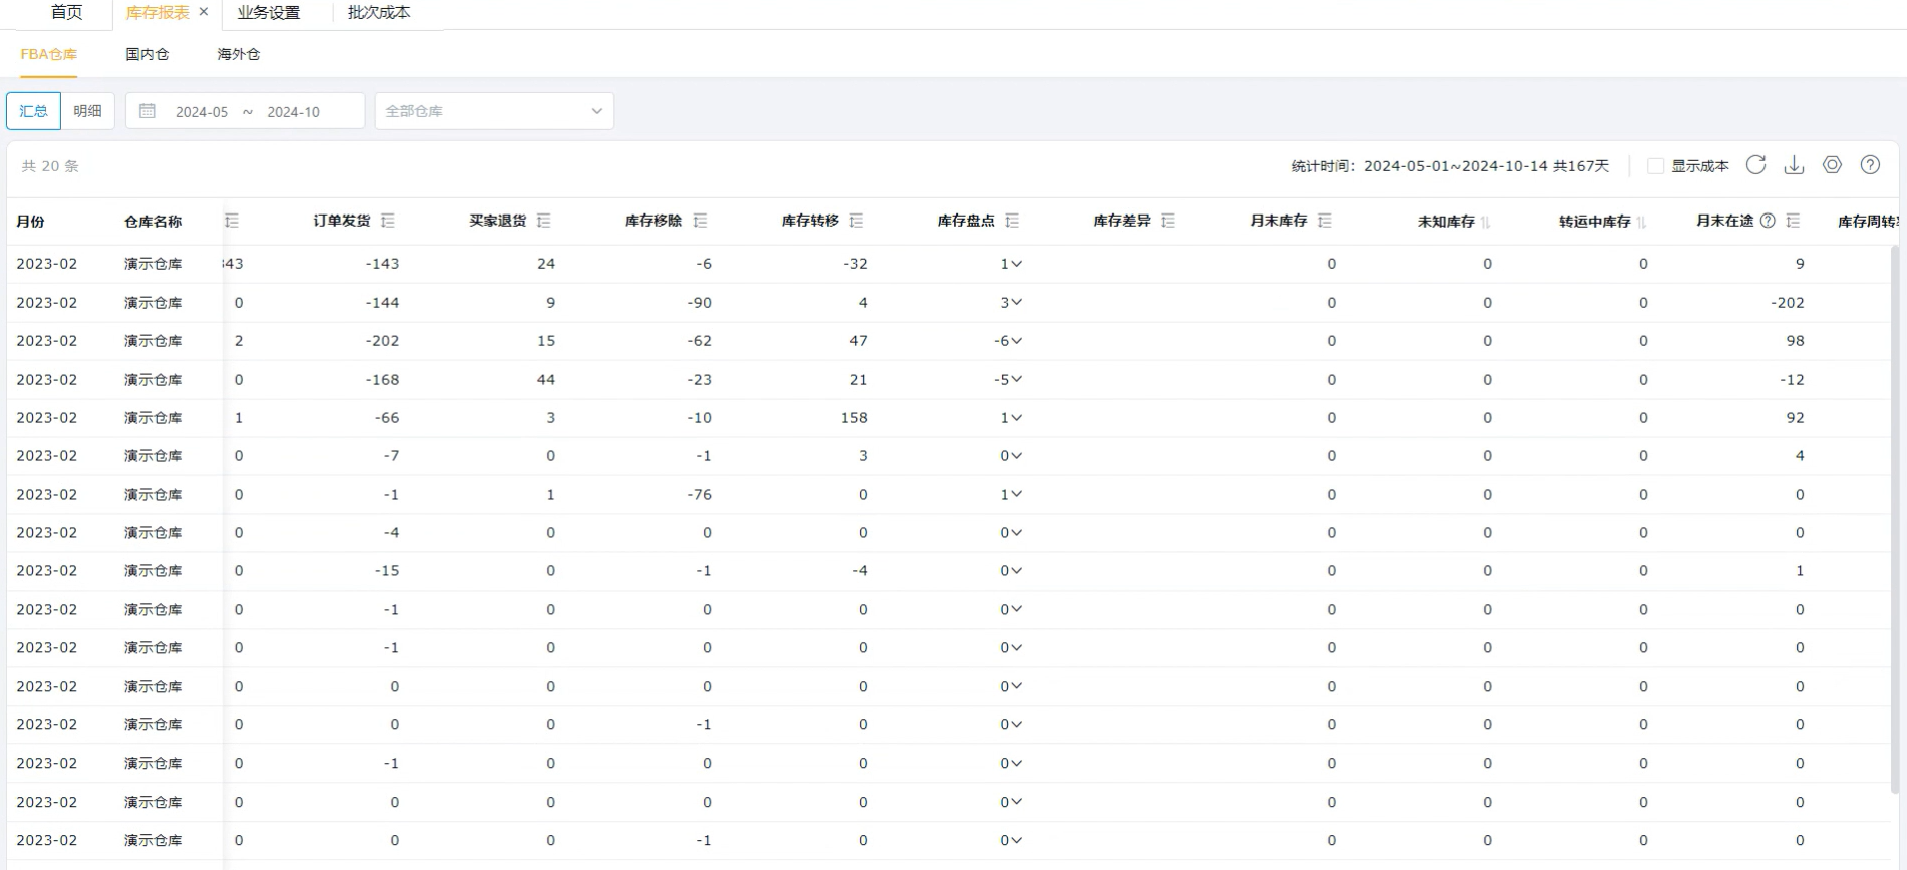Enable the 显示成本 checkbox
The width and height of the screenshot is (1907, 870).
(x=1655, y=166)
